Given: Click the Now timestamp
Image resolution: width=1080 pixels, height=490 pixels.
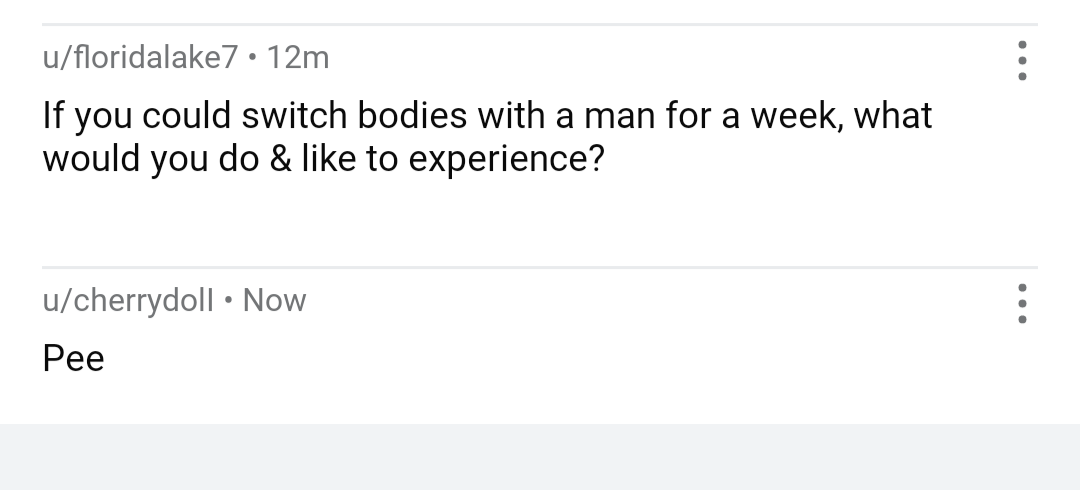Looking at the screenshot, I should [x=274, y=300].
